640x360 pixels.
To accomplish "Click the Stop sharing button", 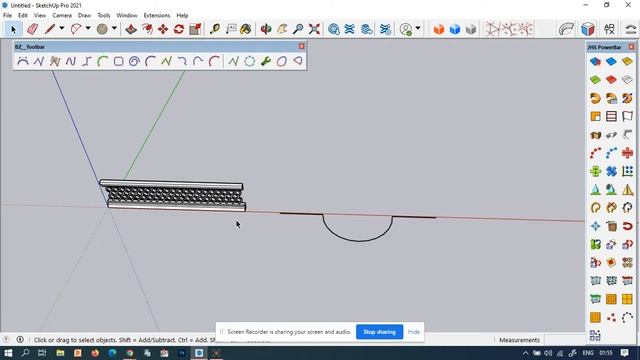I will [380, 332].
